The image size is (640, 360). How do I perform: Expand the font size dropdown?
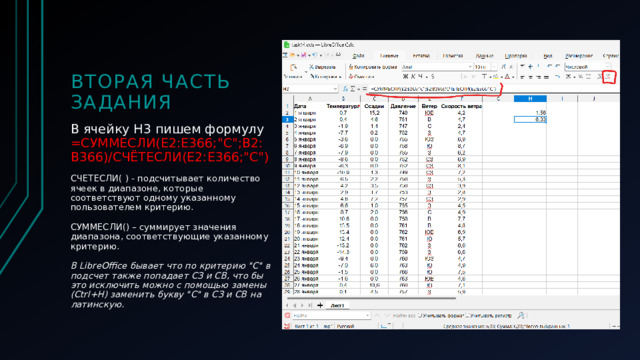coord(494,67)
